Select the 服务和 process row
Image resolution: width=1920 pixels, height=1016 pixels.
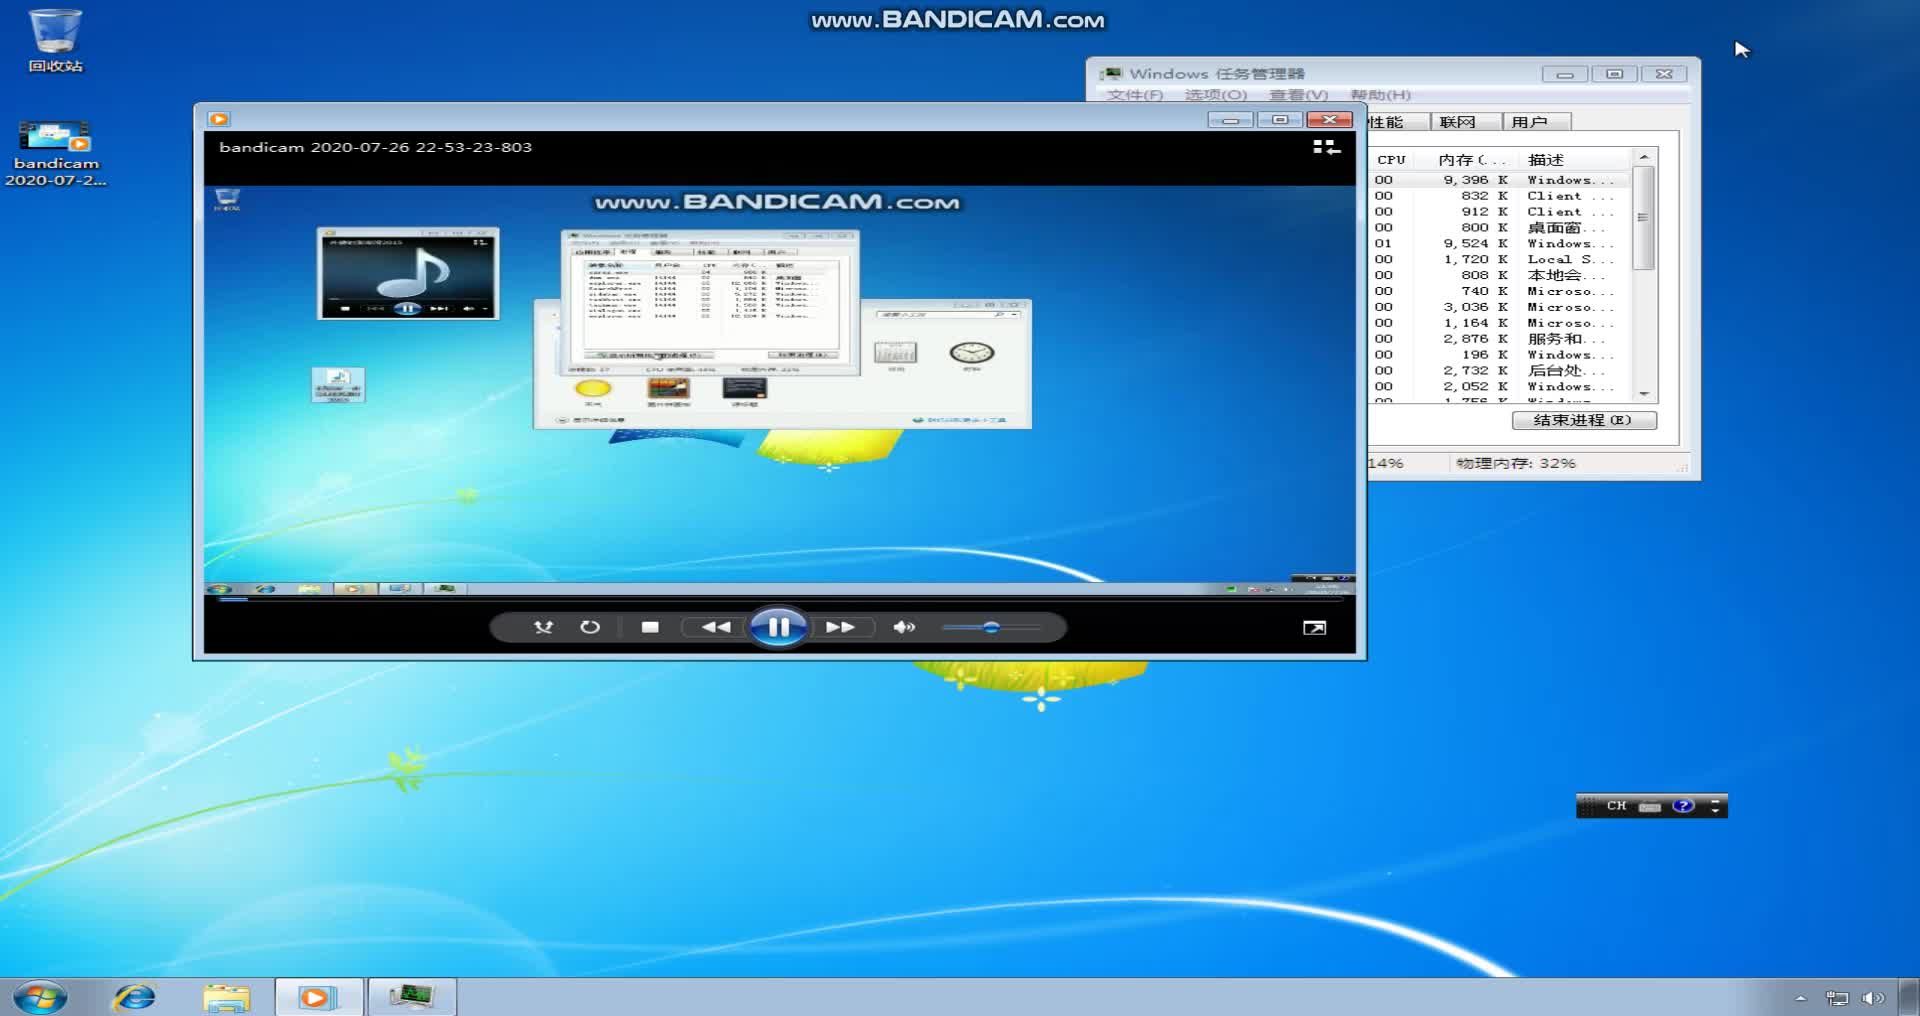[1500, 339]
